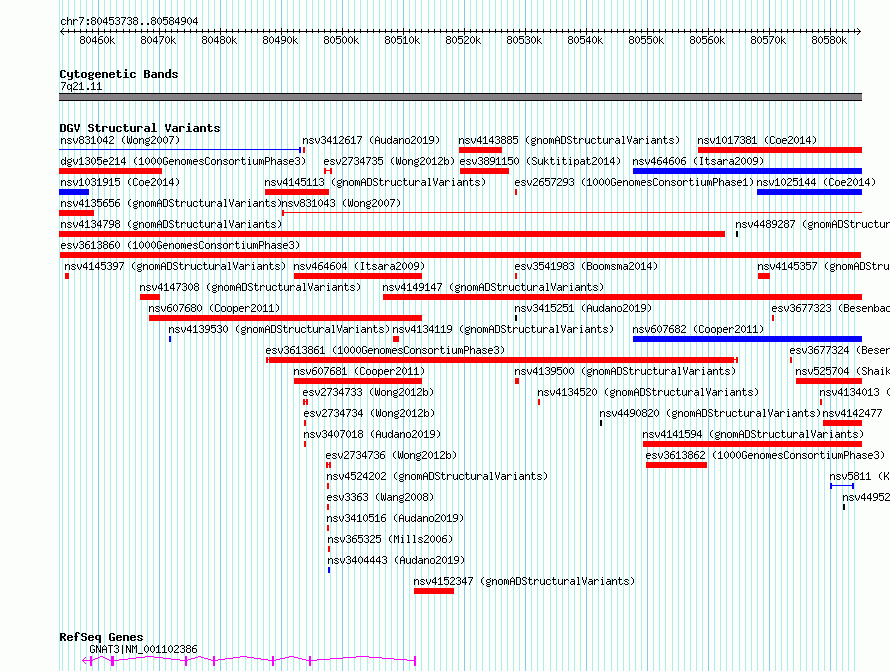Open the esv3613860 variant label

[x=180, y=245]
